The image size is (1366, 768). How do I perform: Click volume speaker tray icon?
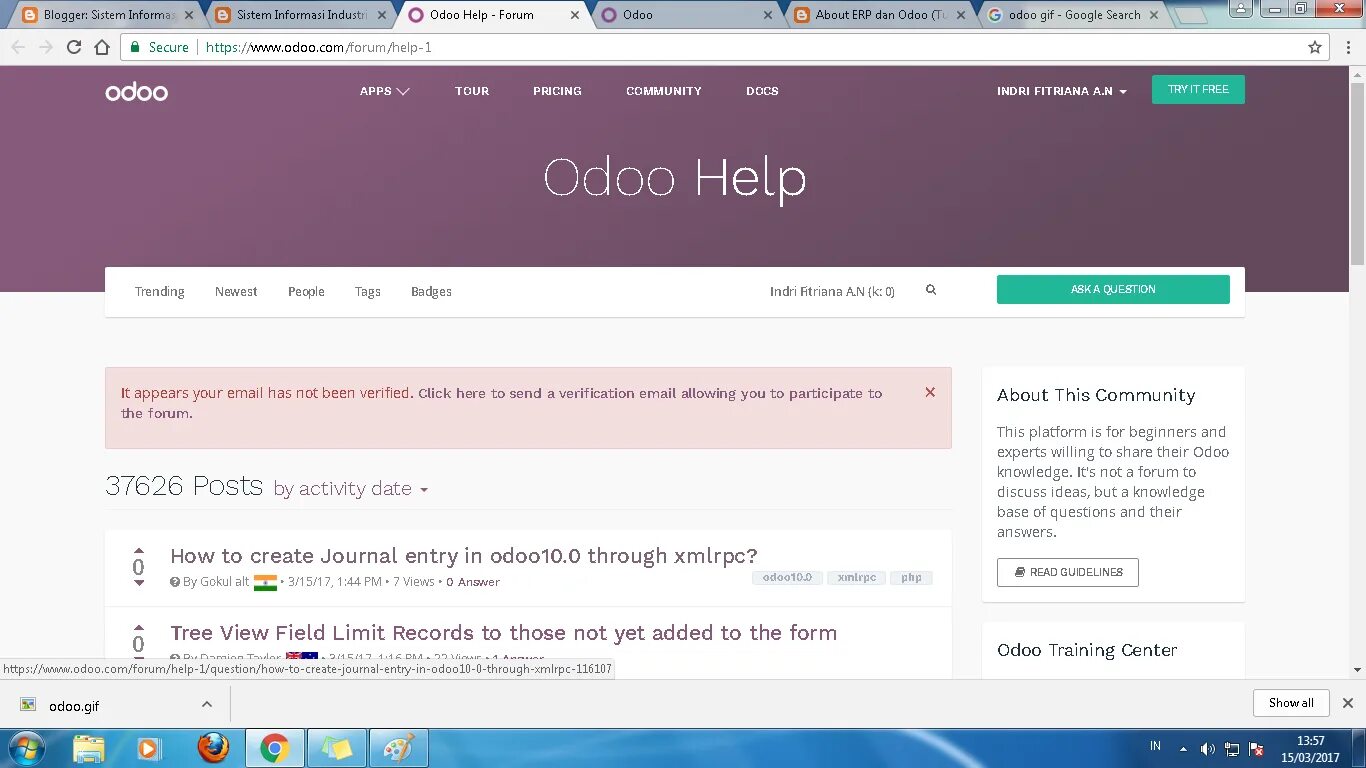(x=1207, y=749)
